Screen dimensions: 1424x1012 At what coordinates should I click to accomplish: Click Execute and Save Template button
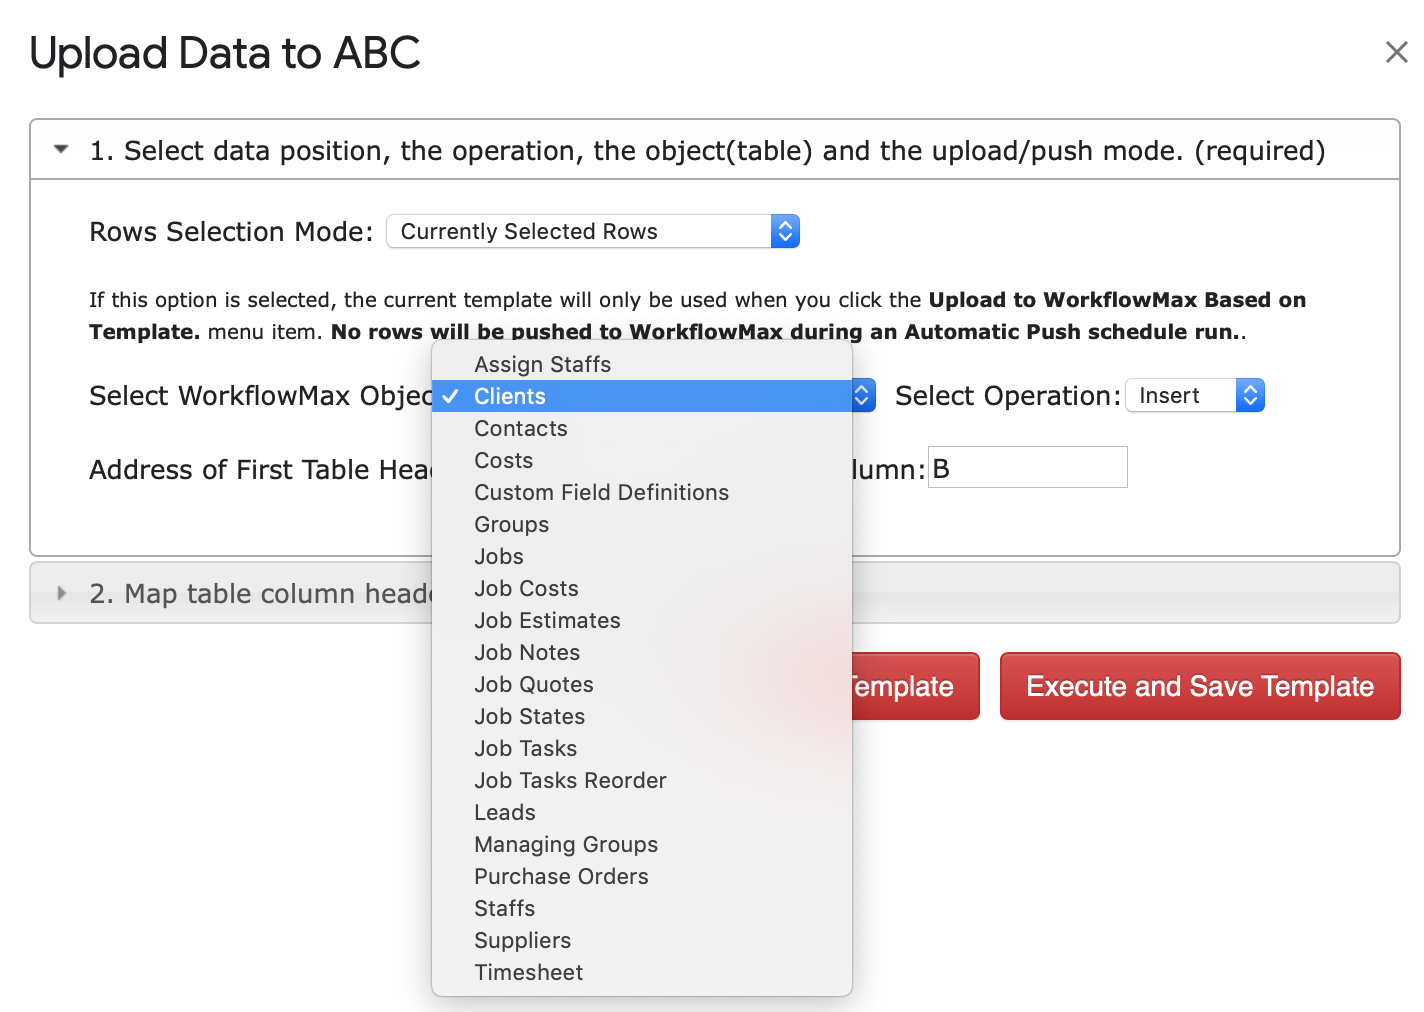click(x=1200, y=686)
